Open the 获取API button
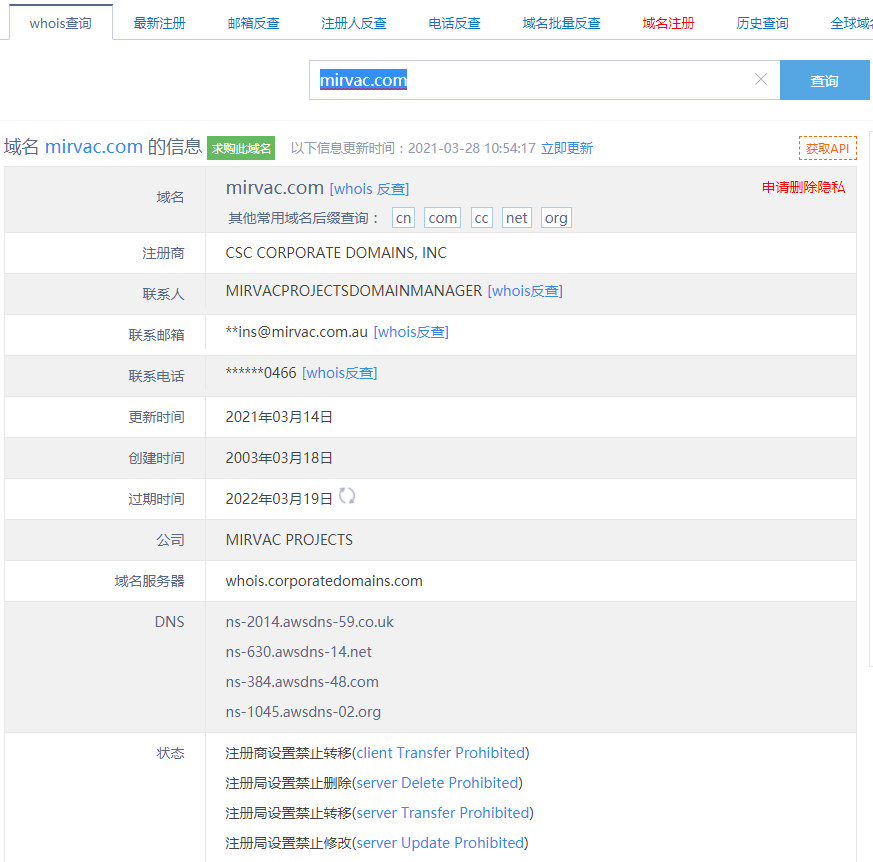873x862 pixels. coord(827,148)
